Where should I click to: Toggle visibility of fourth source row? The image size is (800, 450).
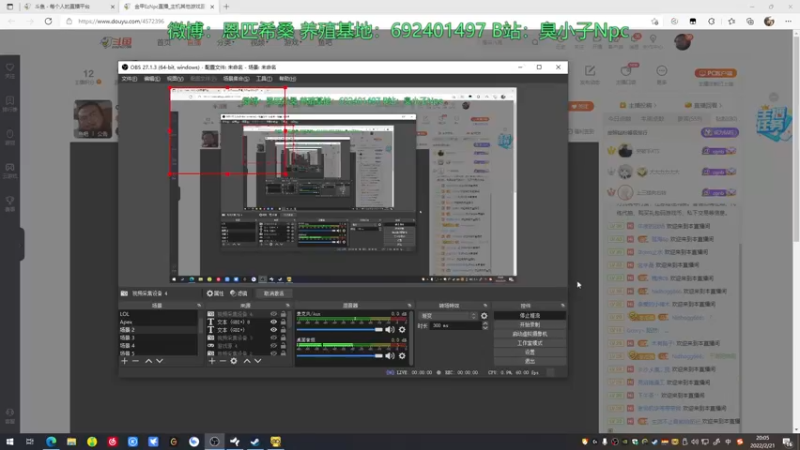[x=273, y=338]
